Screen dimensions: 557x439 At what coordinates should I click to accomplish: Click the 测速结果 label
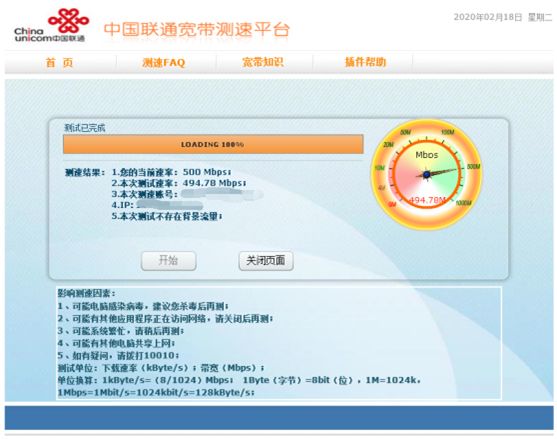[85, 173]
